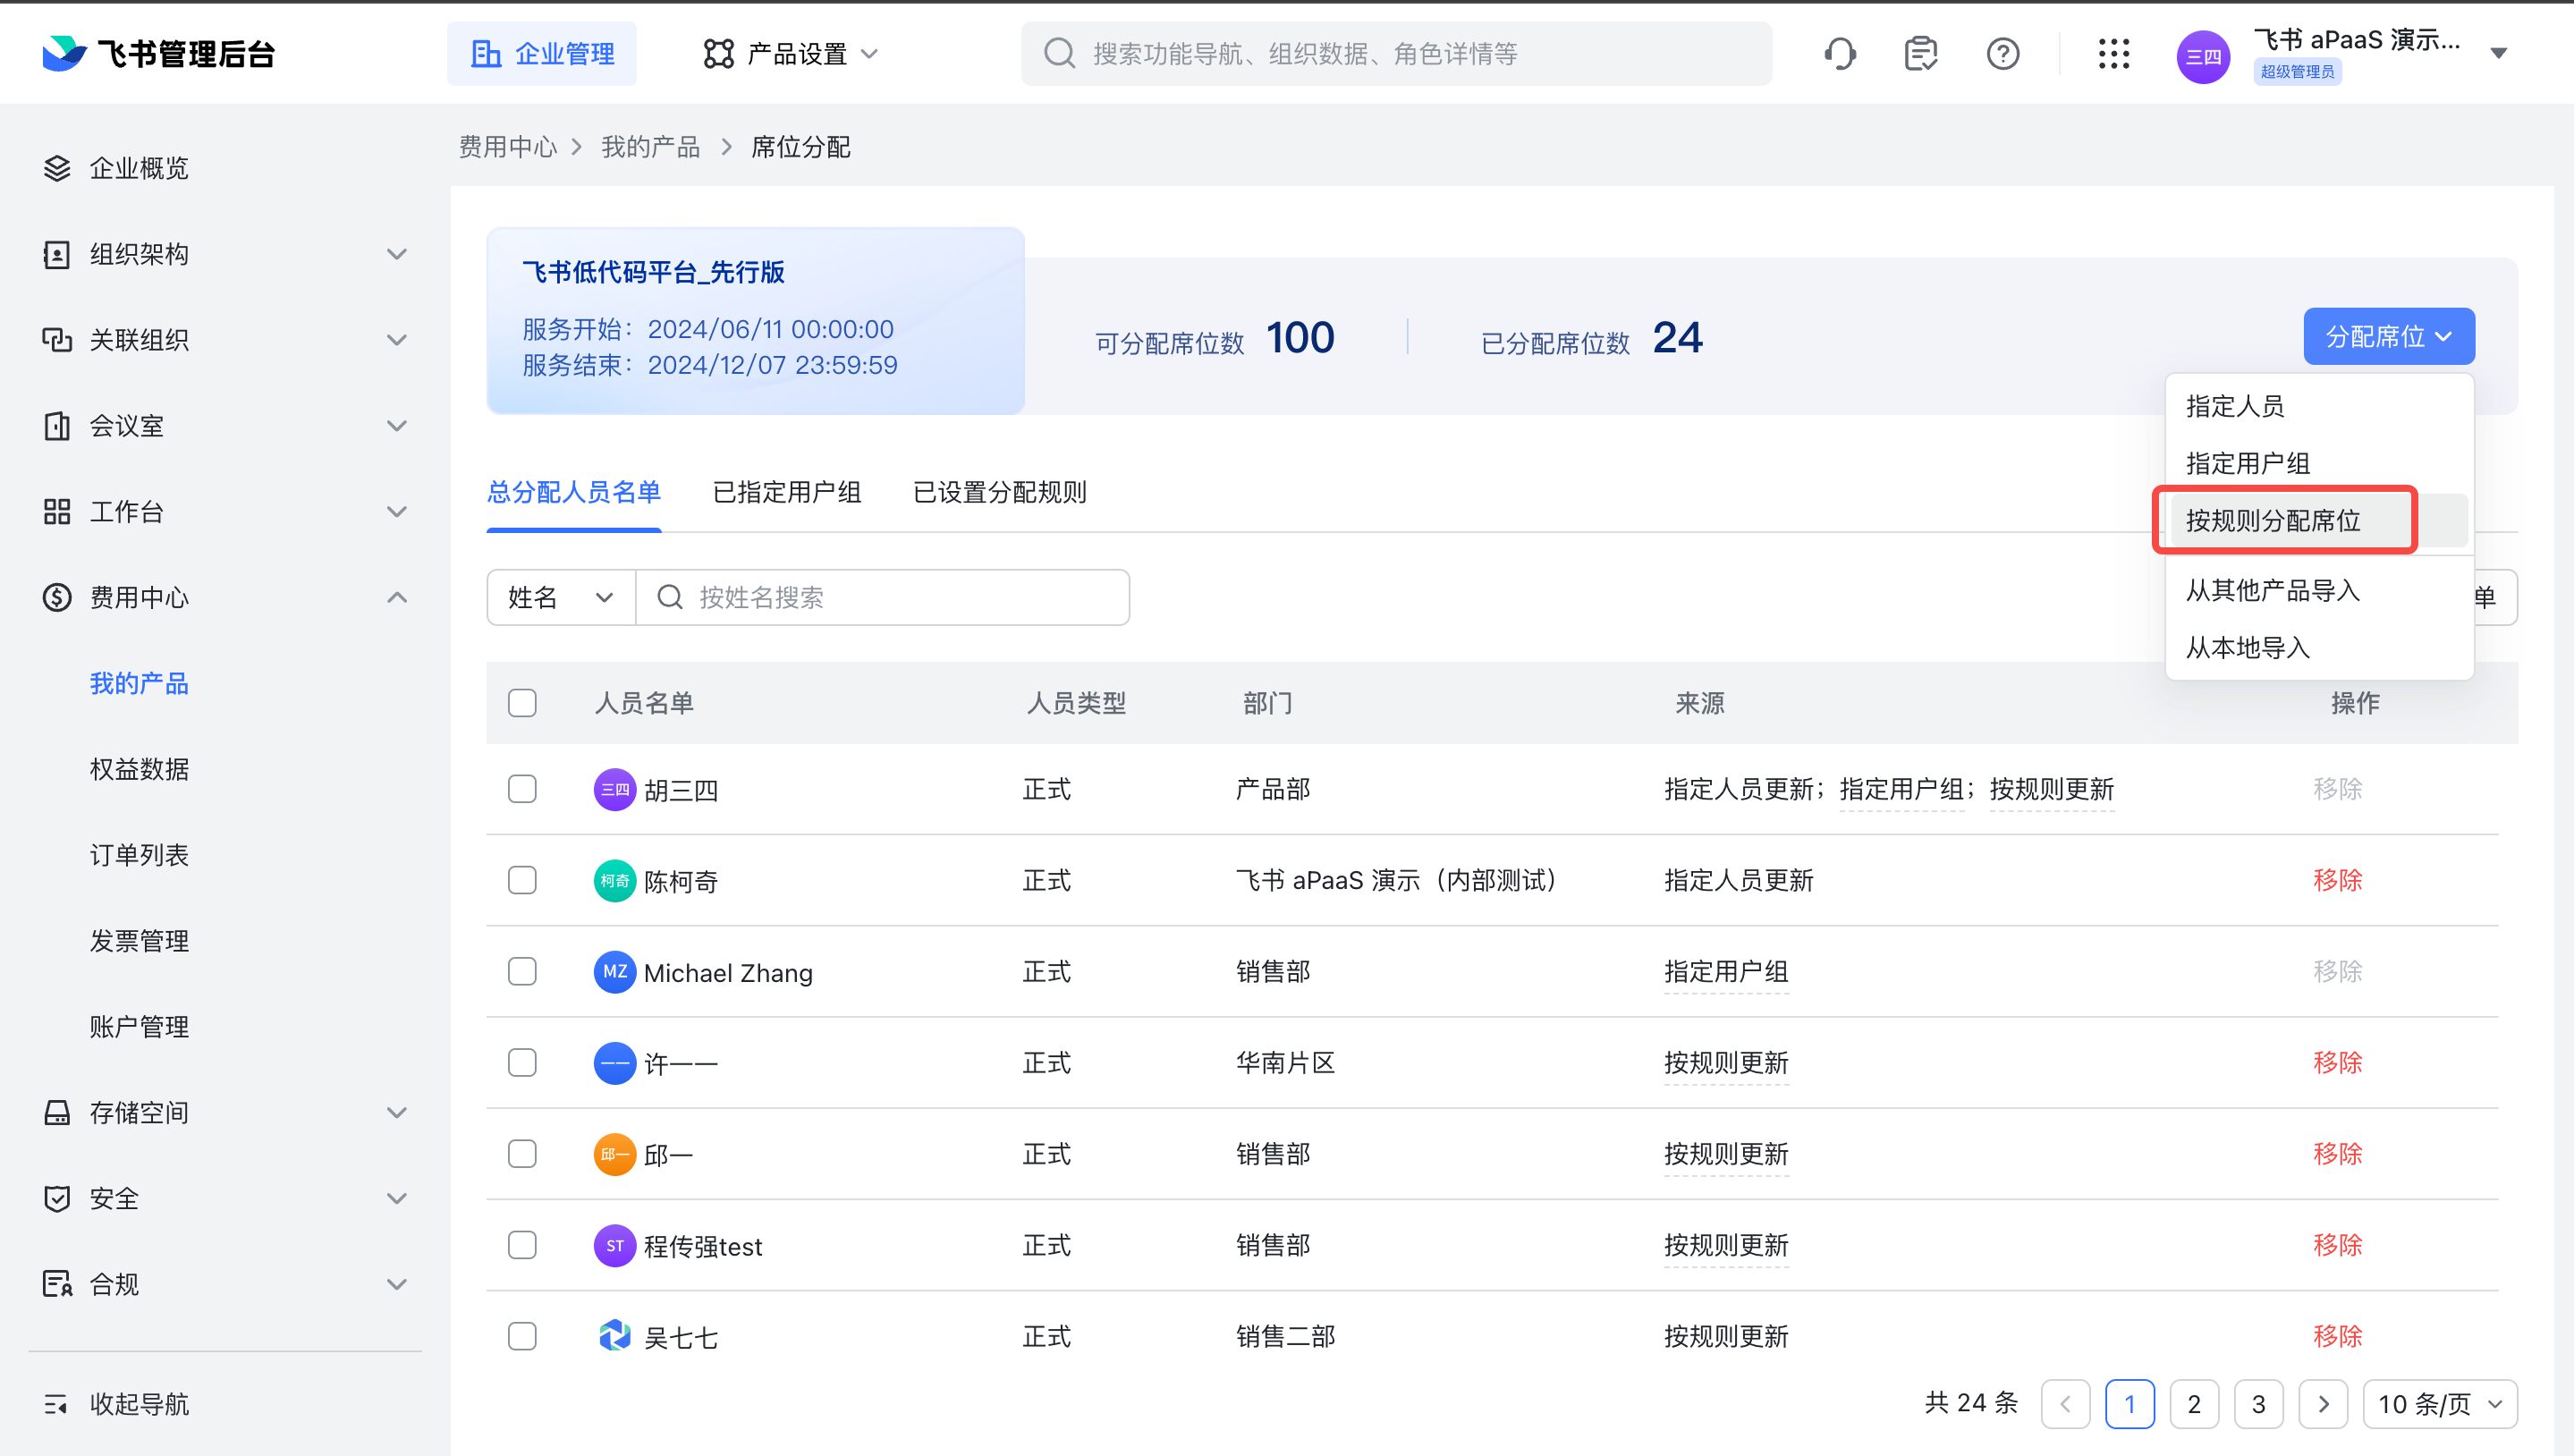
Task: Open the customer service headset icon
Action: [1840, 53]
